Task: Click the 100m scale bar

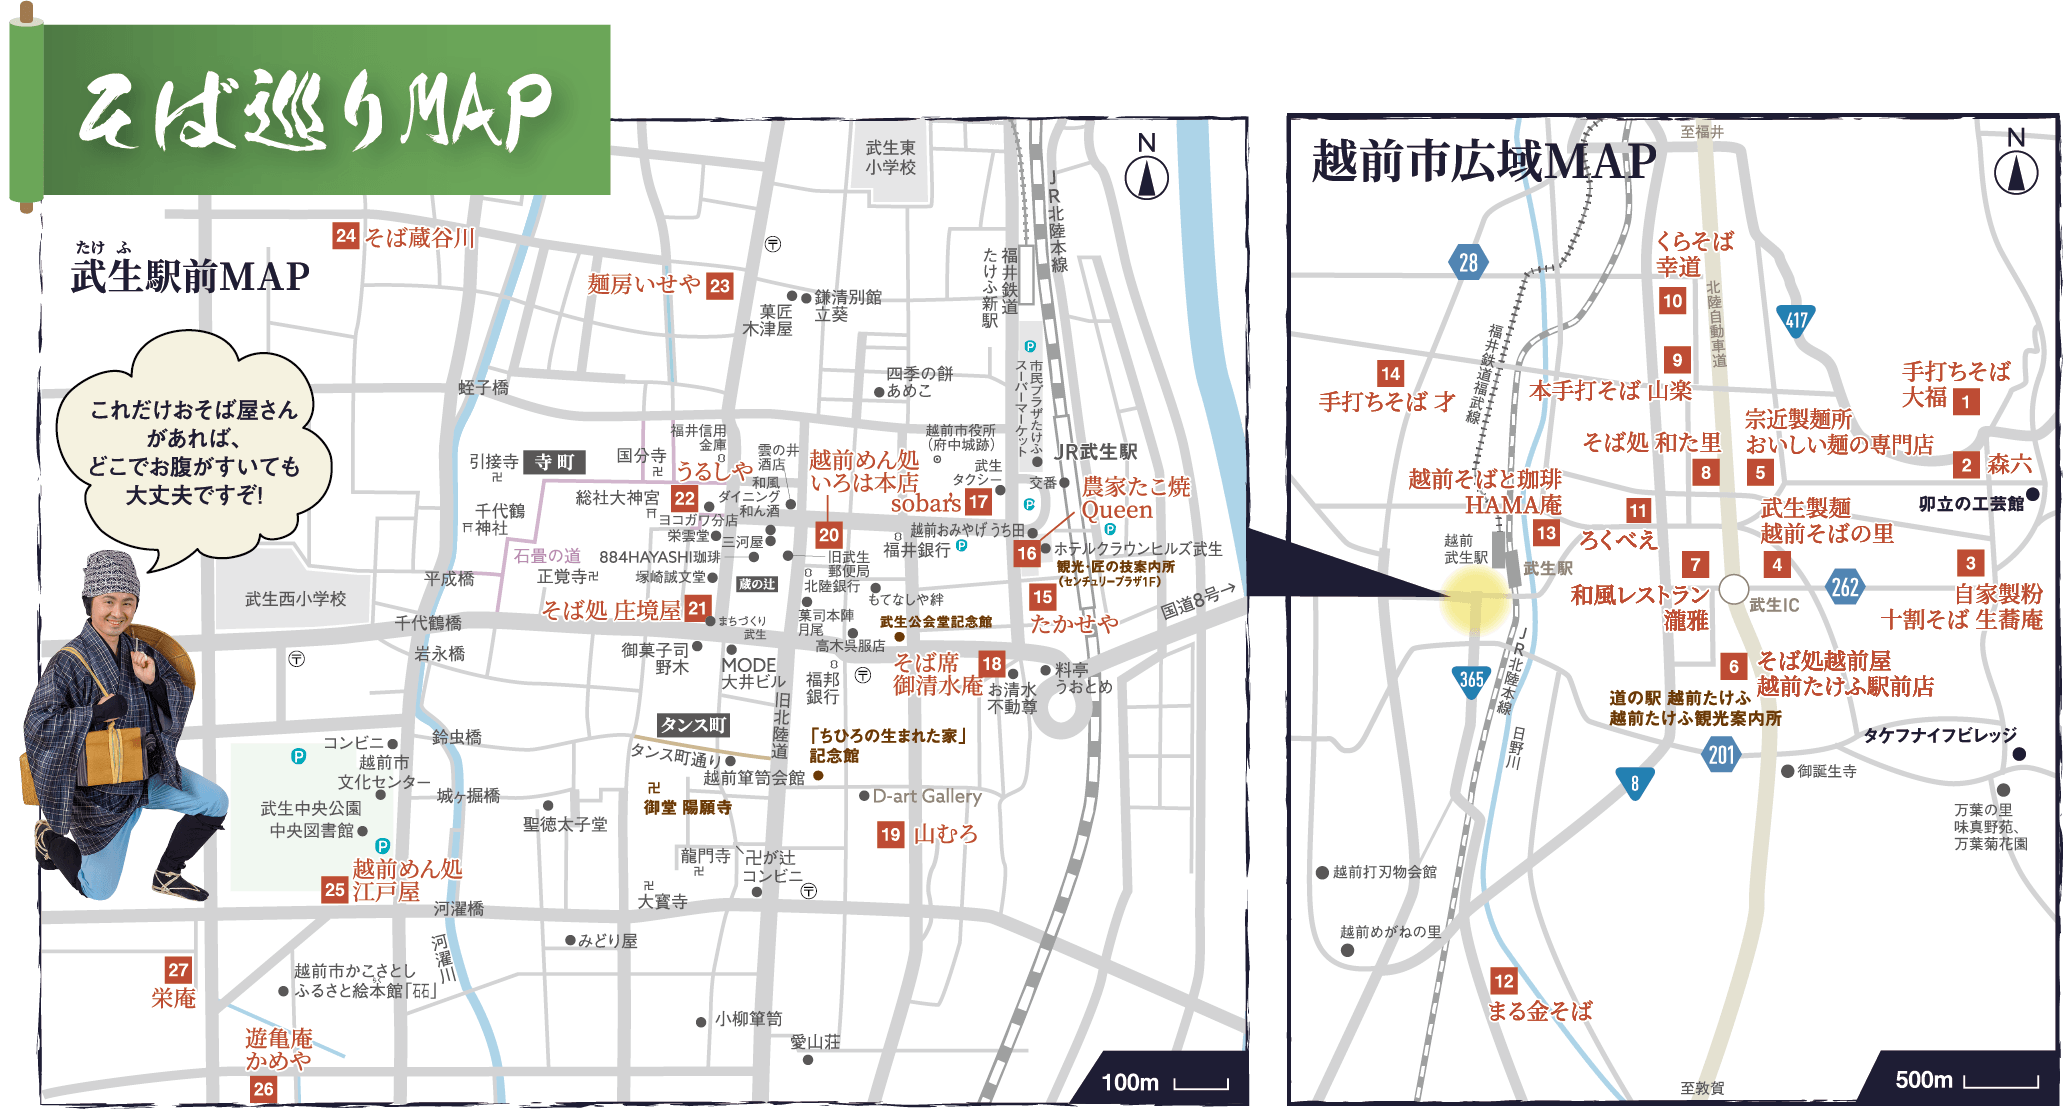Action: click(x=1166, y=1082)
